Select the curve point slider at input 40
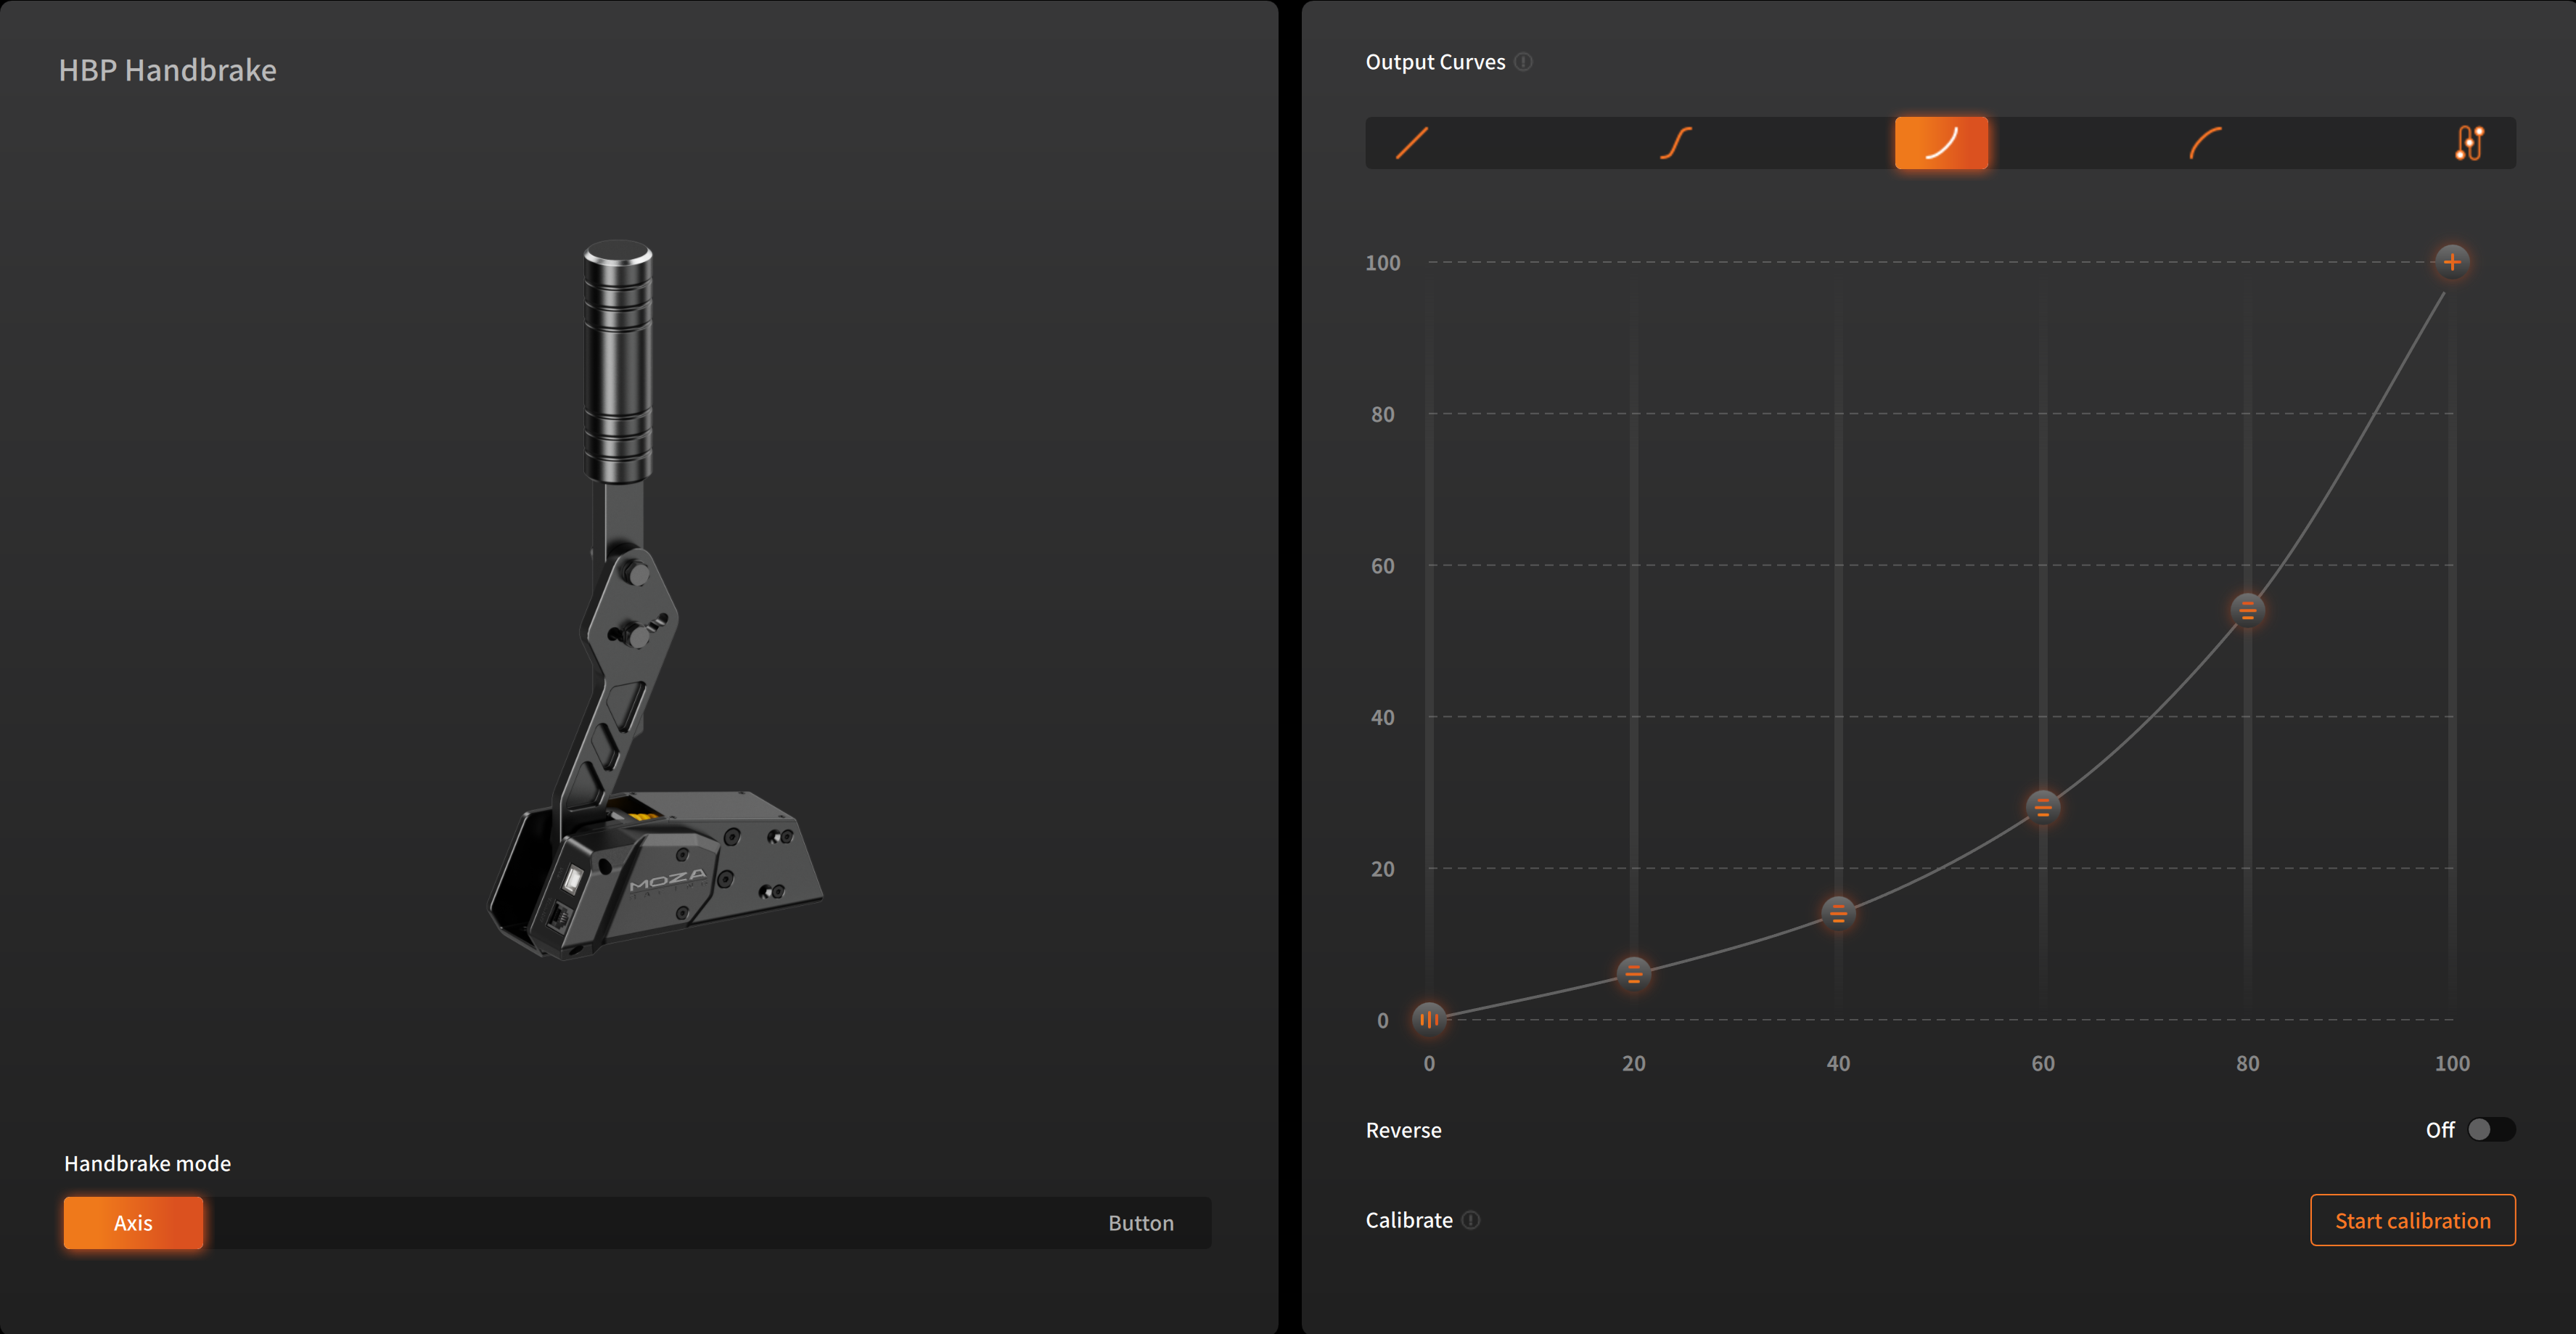The height and width of the screenshot is (1334, 2576). tap(1838, 913)
